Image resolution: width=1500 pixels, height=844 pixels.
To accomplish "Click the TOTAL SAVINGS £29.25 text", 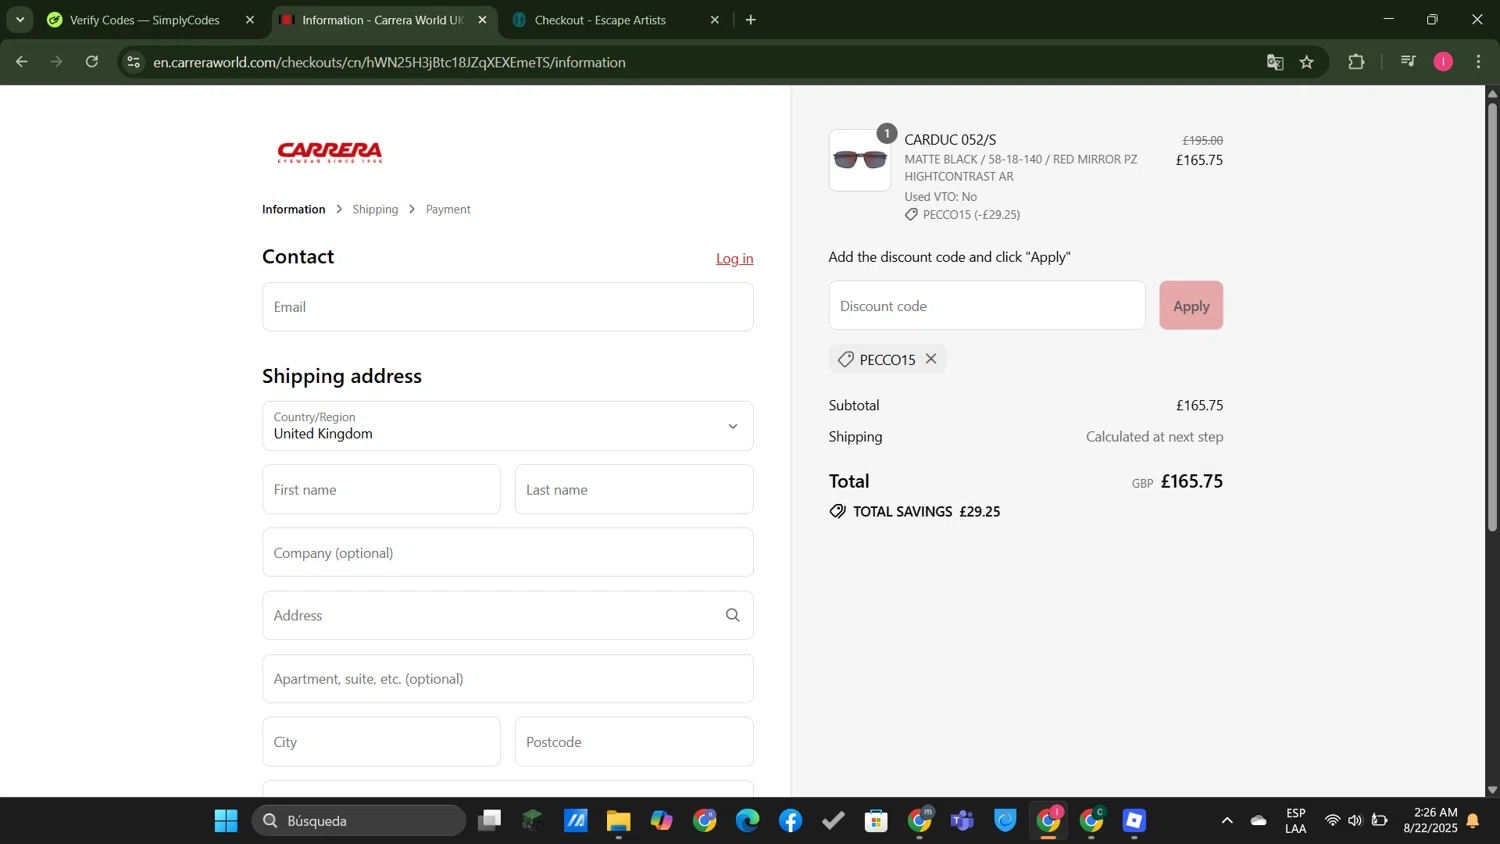I will [x=926, y=512].
